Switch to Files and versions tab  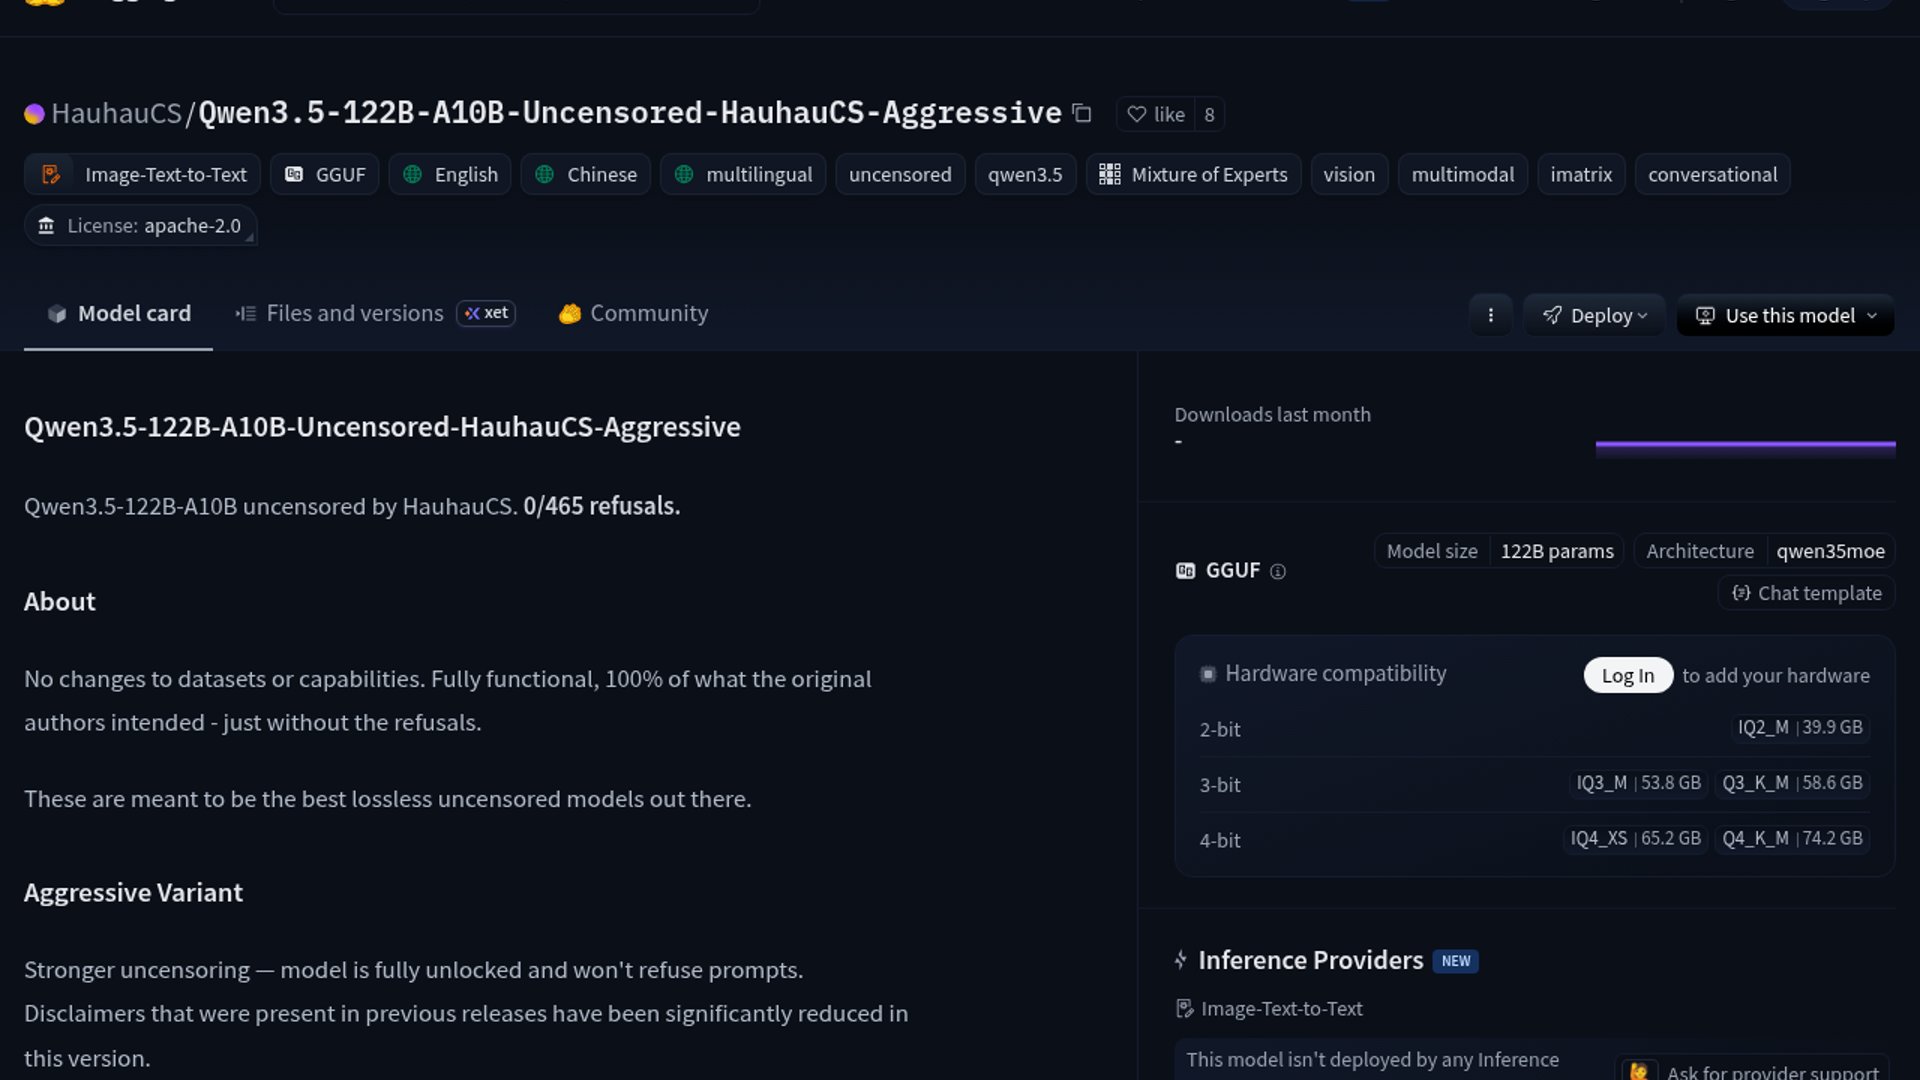point(354,313)
